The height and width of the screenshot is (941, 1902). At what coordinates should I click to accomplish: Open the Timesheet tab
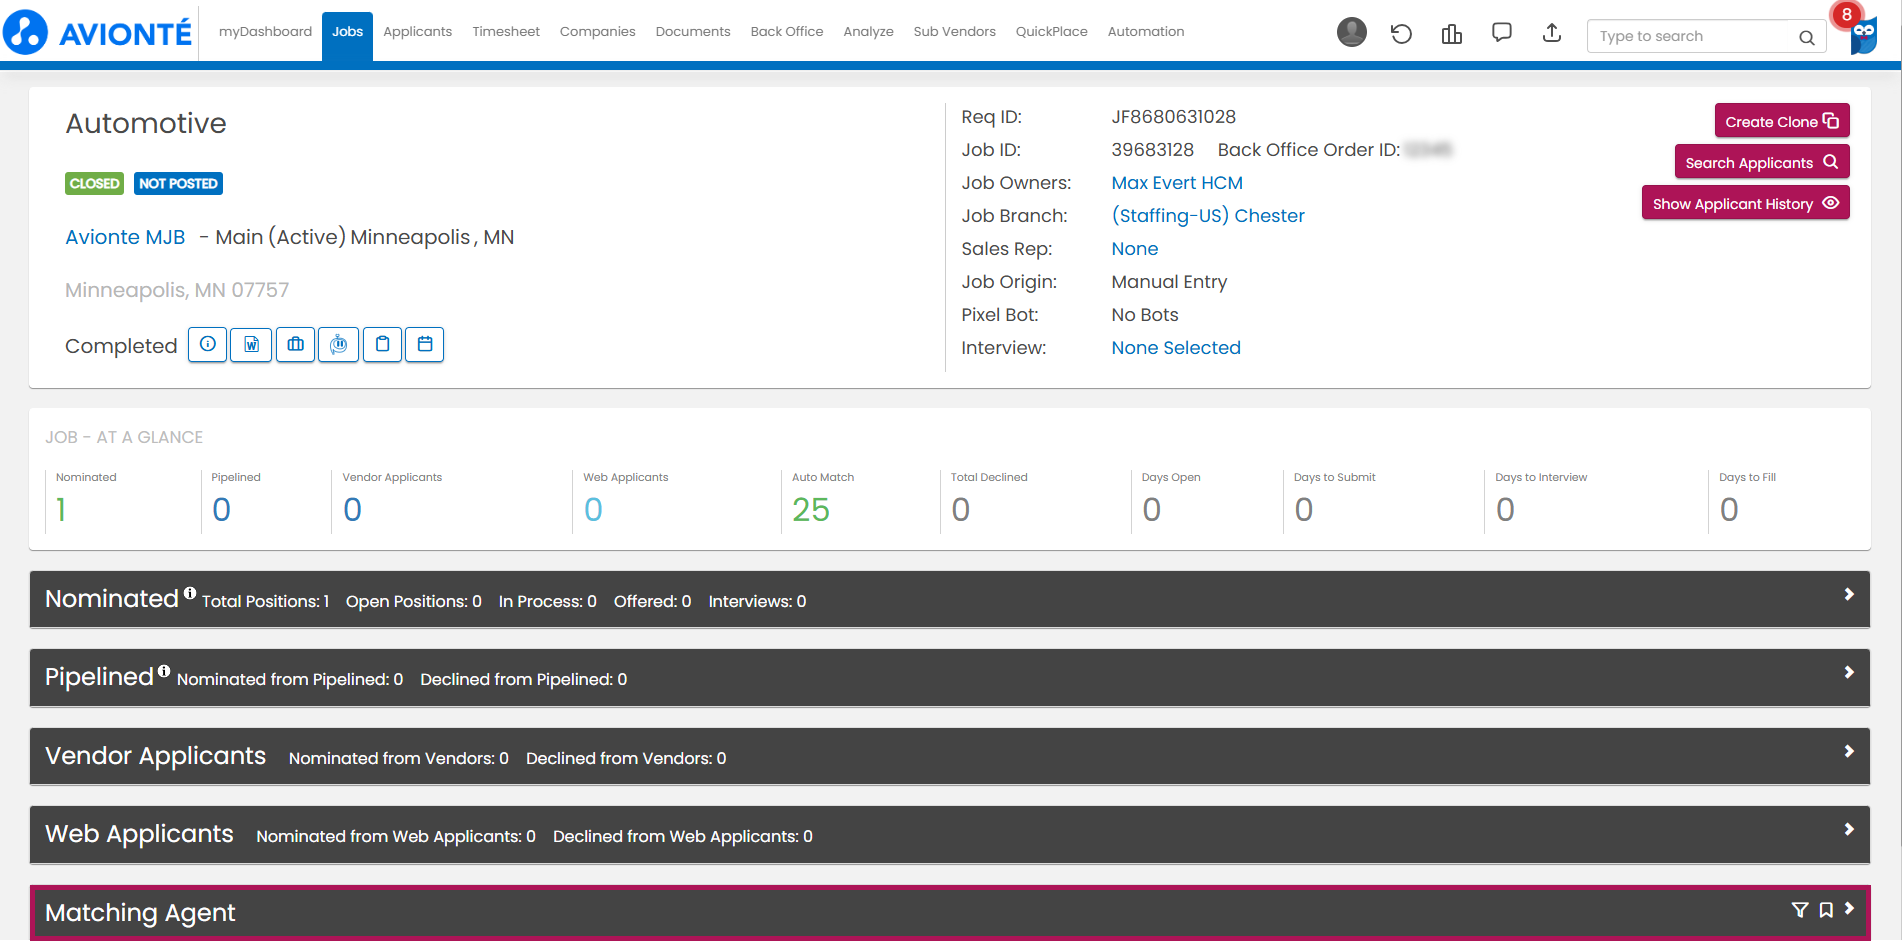tap(506, 32)
